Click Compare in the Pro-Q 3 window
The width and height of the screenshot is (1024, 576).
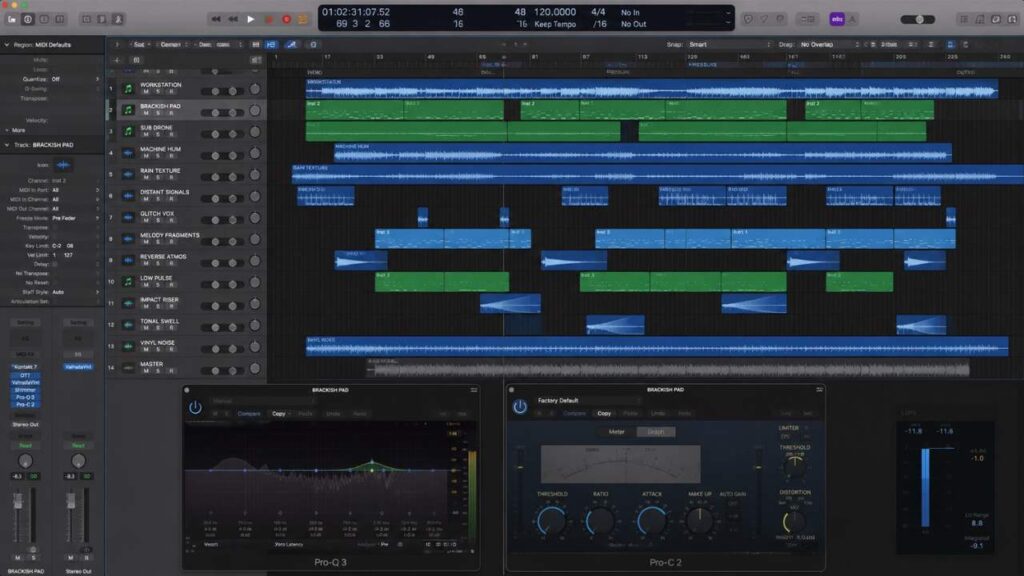point(249,414)
